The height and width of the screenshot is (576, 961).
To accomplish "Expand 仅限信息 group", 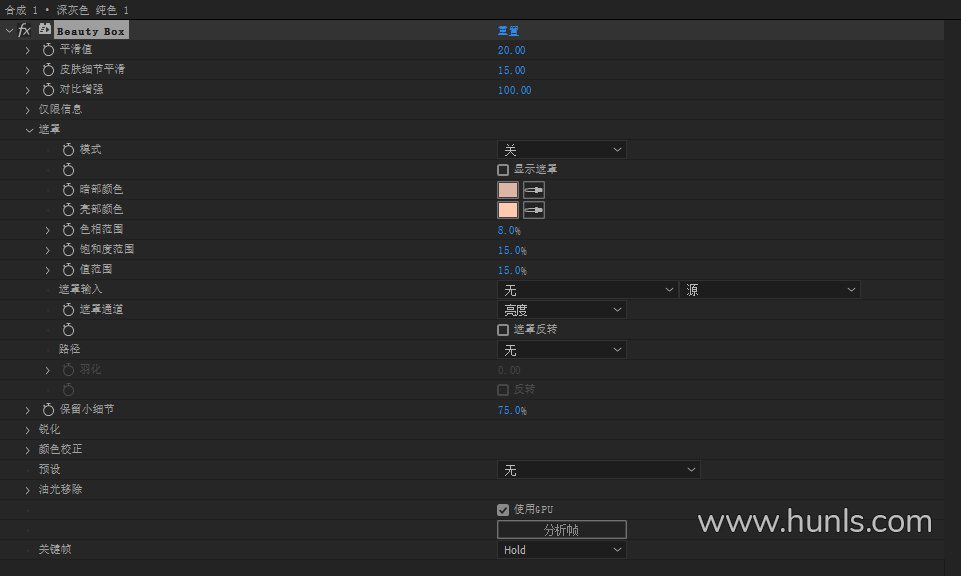I will coord(28,110).
